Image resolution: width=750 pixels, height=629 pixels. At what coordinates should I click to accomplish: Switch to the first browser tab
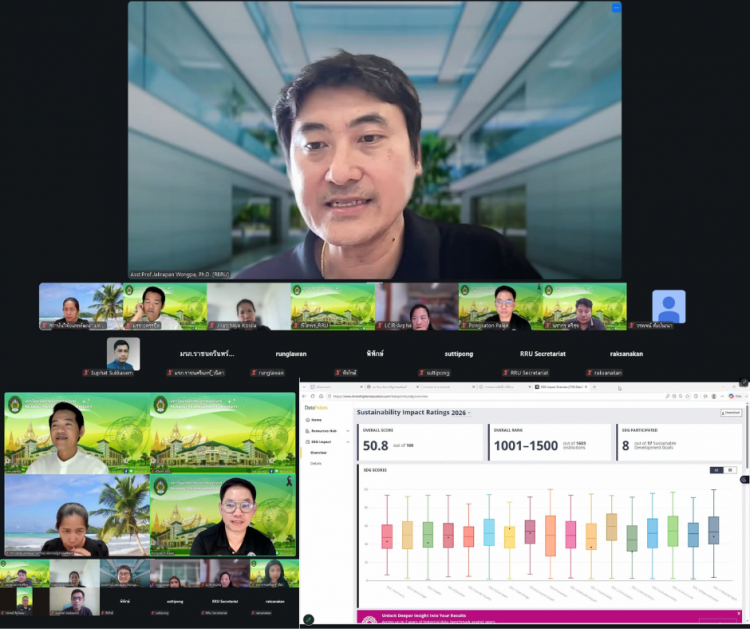pos(335,387)
